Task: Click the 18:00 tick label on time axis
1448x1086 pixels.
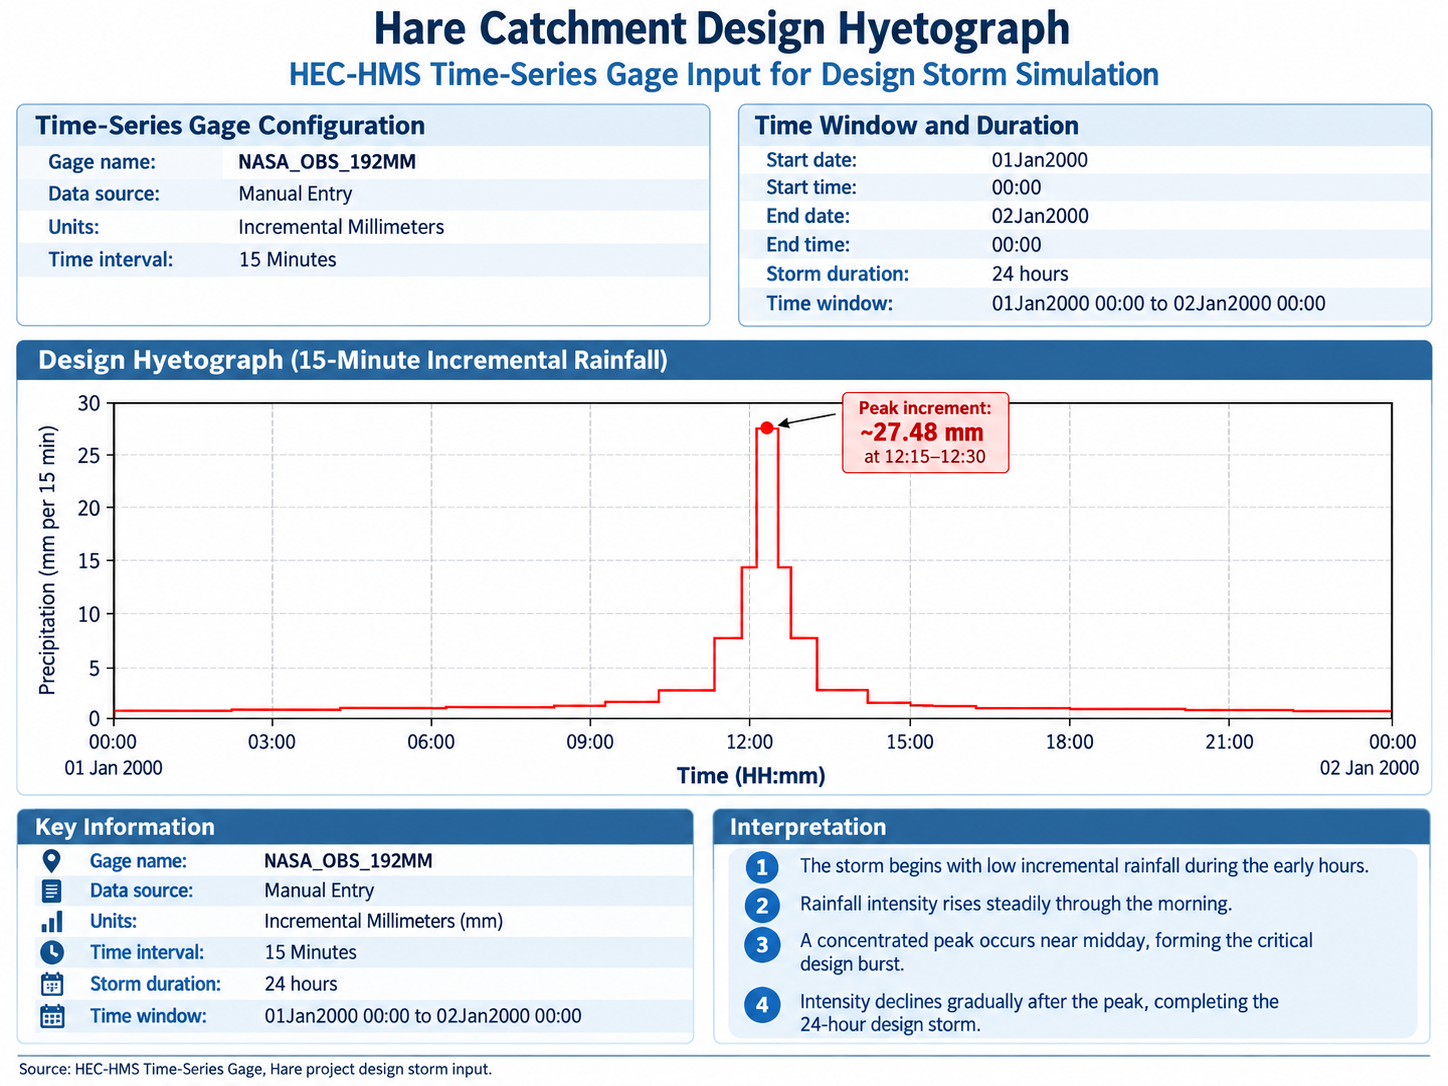Action: (x=1069, y=742)
